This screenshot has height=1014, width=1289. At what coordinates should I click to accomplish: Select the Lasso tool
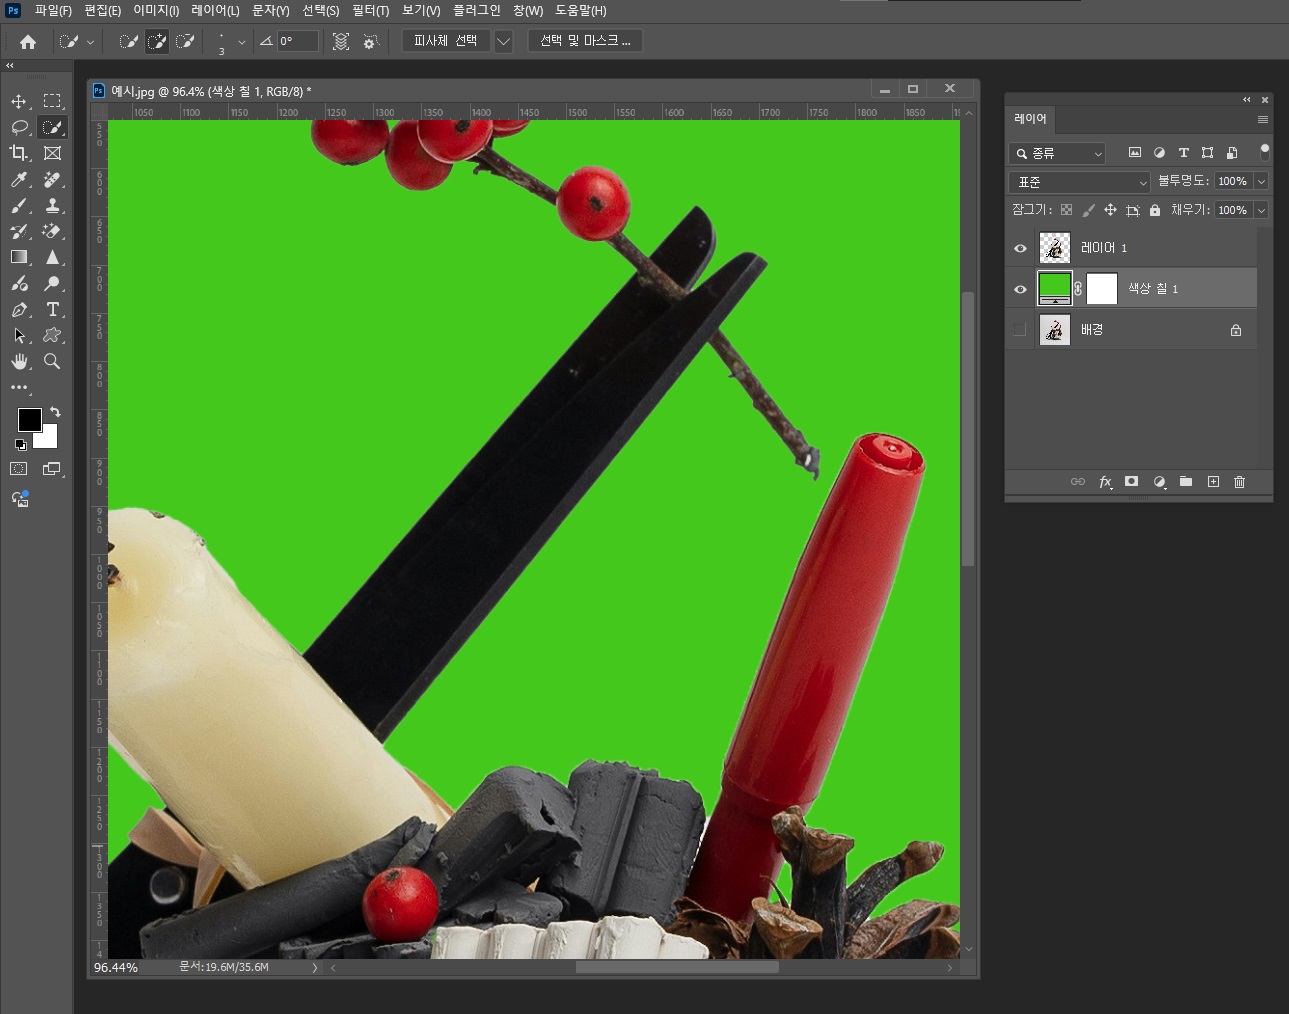coord(19,127)
